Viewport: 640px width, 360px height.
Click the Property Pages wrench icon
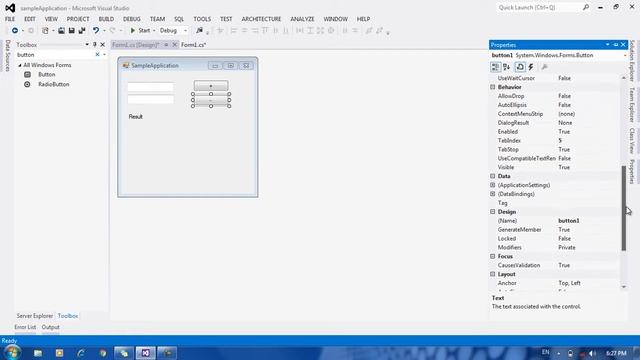[x=544, y=67]
